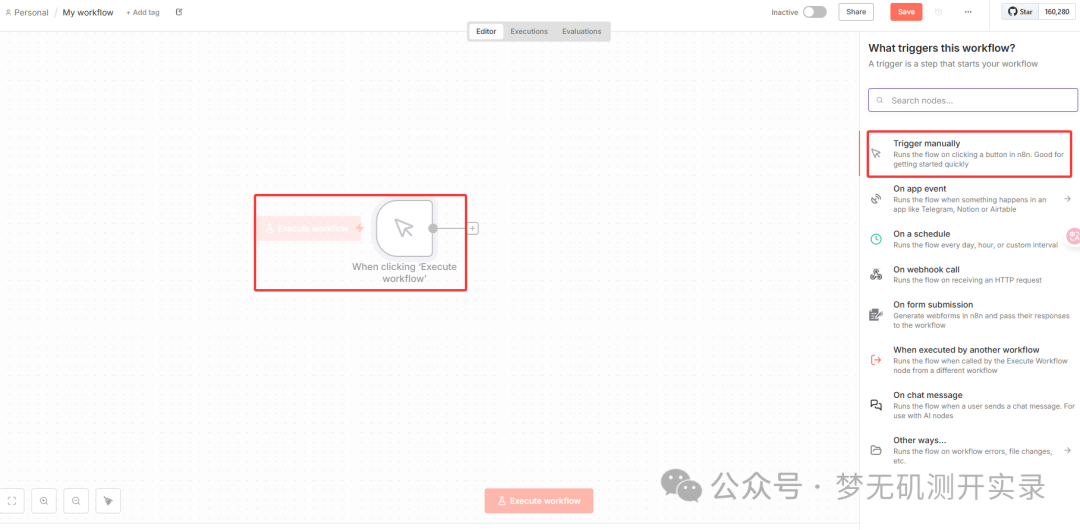Click the My workflow title
This screenshot has height=530, width=1080.
click(88, 12)
